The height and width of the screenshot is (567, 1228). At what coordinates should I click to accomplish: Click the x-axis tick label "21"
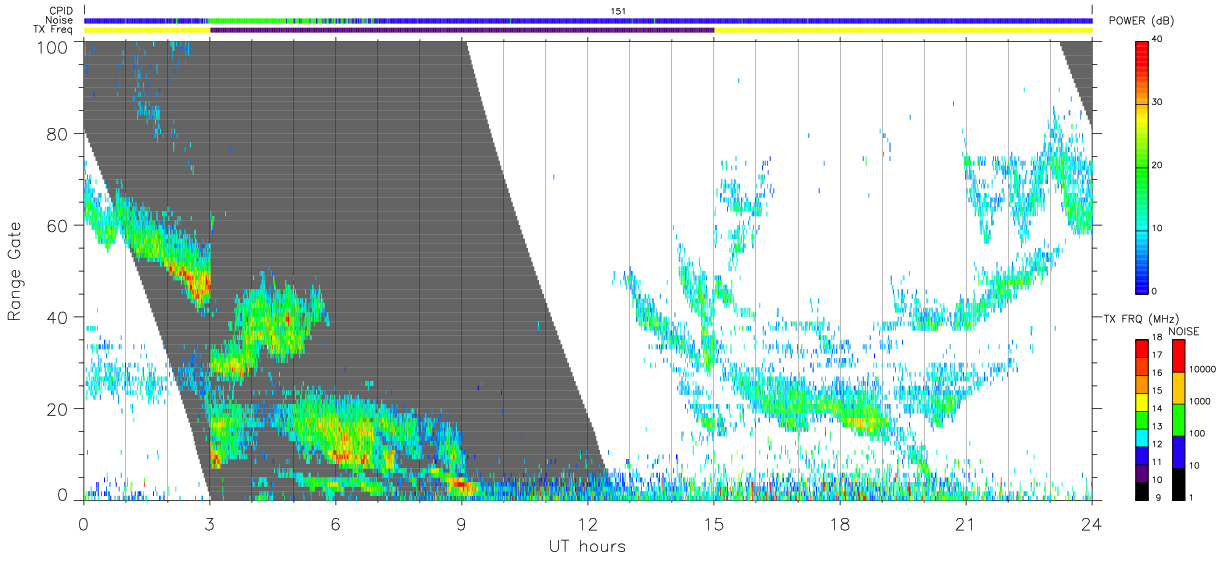pyautogui.click(x=965, y=525)
